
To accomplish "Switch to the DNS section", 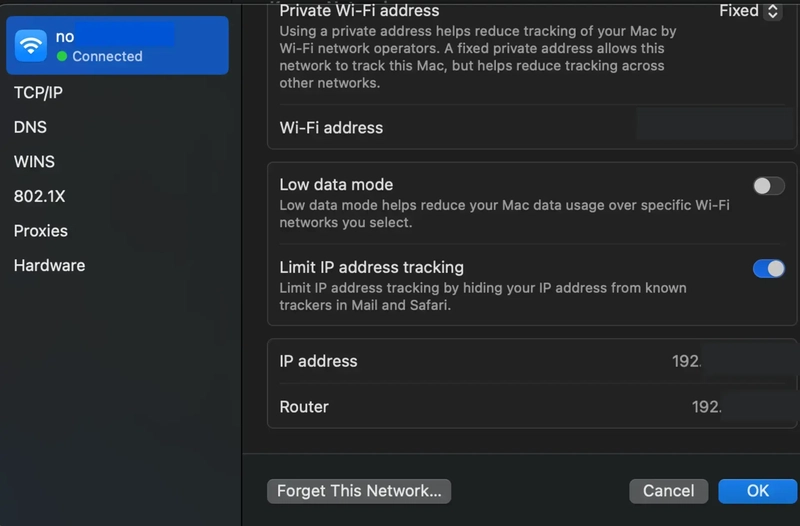I will coord(30,127).
